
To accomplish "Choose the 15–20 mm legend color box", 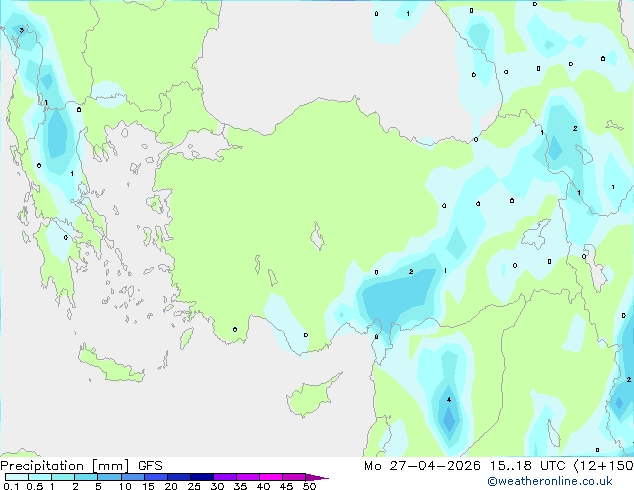I will 155,477.
